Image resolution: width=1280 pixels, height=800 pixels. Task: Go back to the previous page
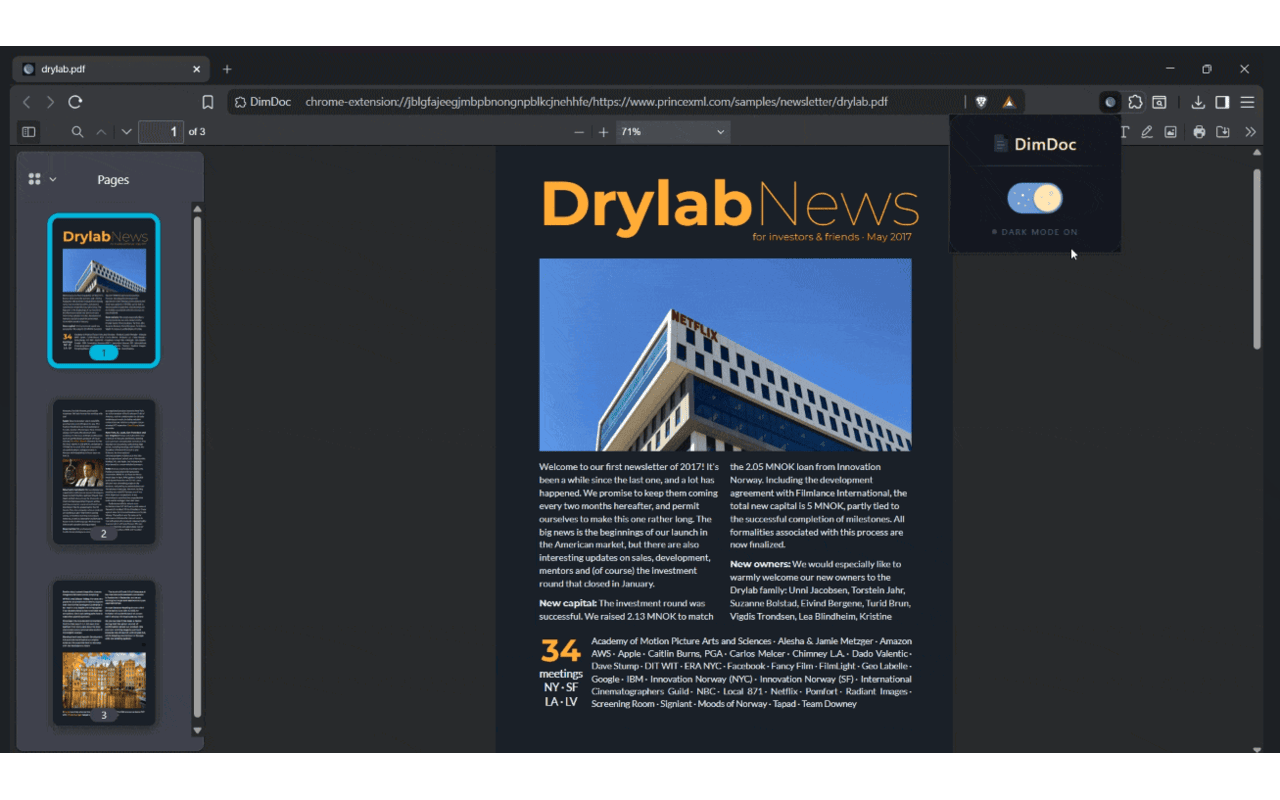27,102
